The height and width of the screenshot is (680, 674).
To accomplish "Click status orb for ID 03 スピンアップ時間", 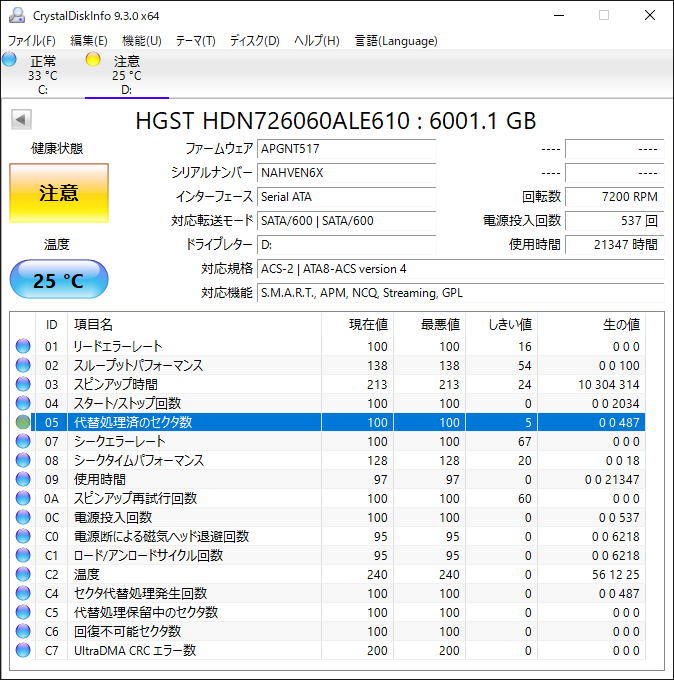I will [23, 384].
